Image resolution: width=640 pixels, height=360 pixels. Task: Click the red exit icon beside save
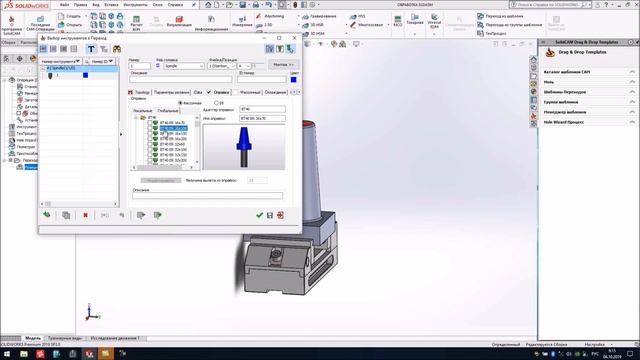pyautogui.click(x=280, y=215)
